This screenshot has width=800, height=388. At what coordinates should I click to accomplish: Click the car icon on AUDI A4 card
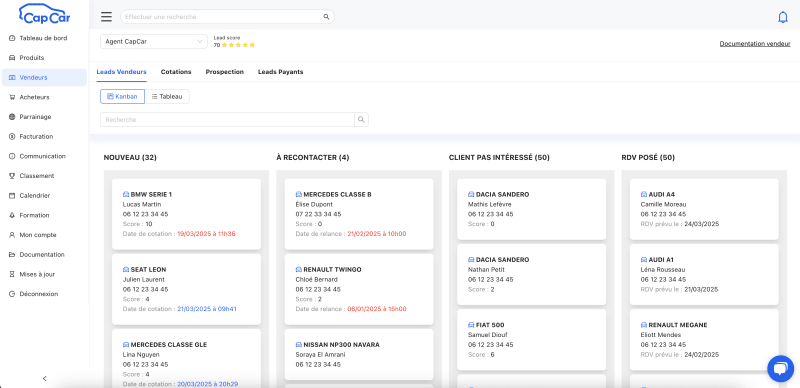(644, 195)
